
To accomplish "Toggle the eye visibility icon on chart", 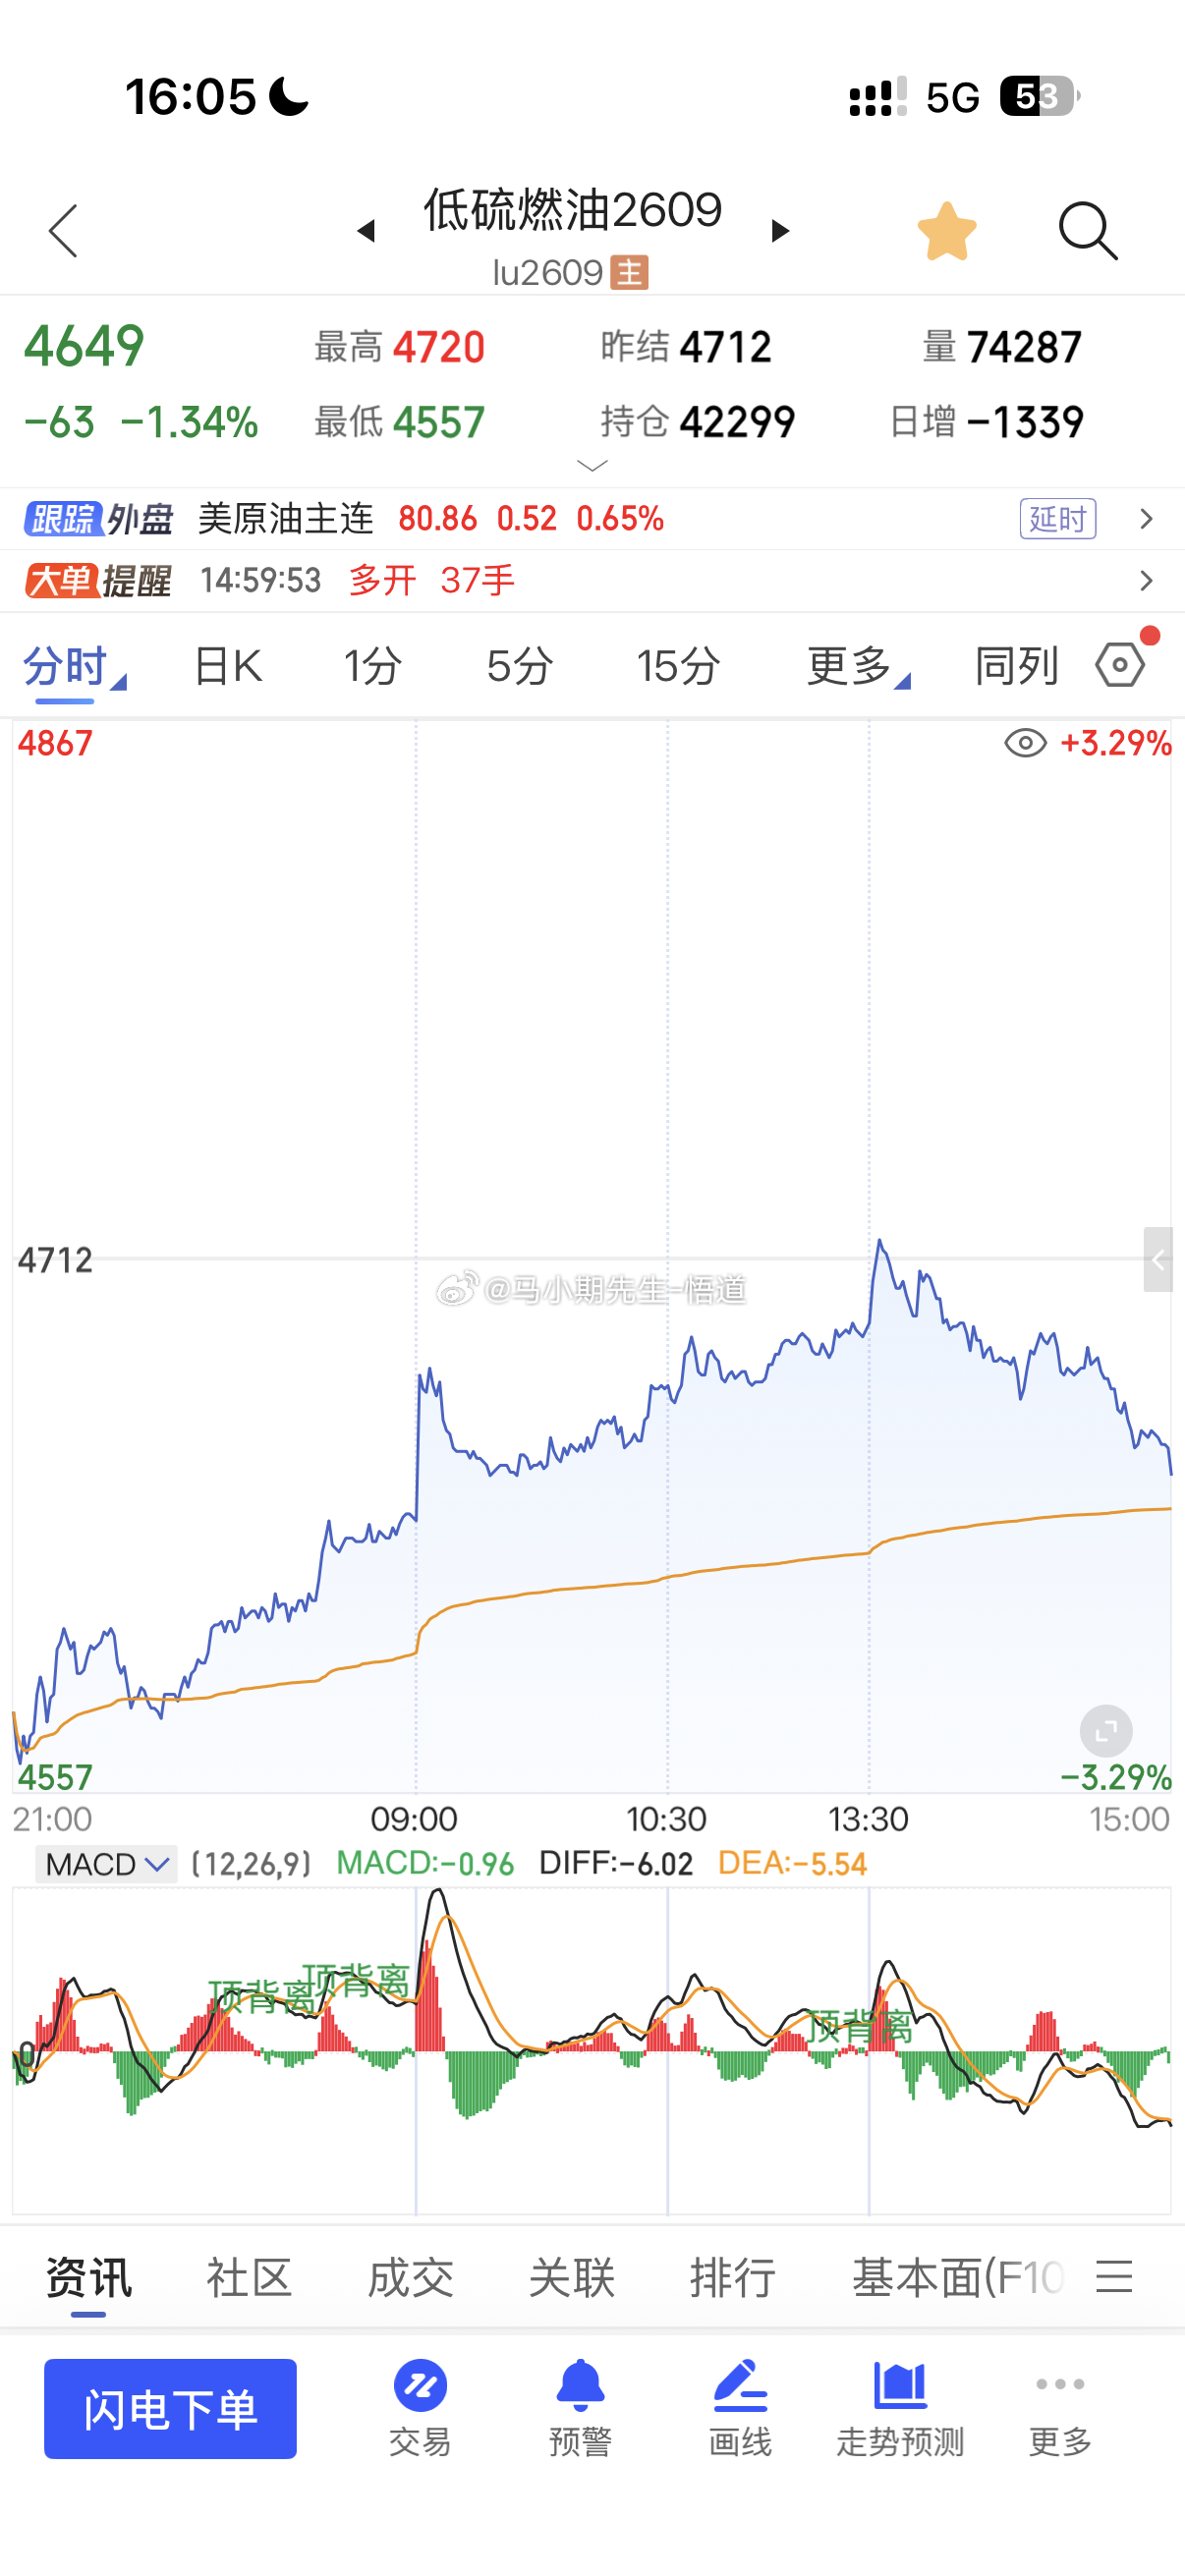I will pyautogui.click(x=1025, y=743).
